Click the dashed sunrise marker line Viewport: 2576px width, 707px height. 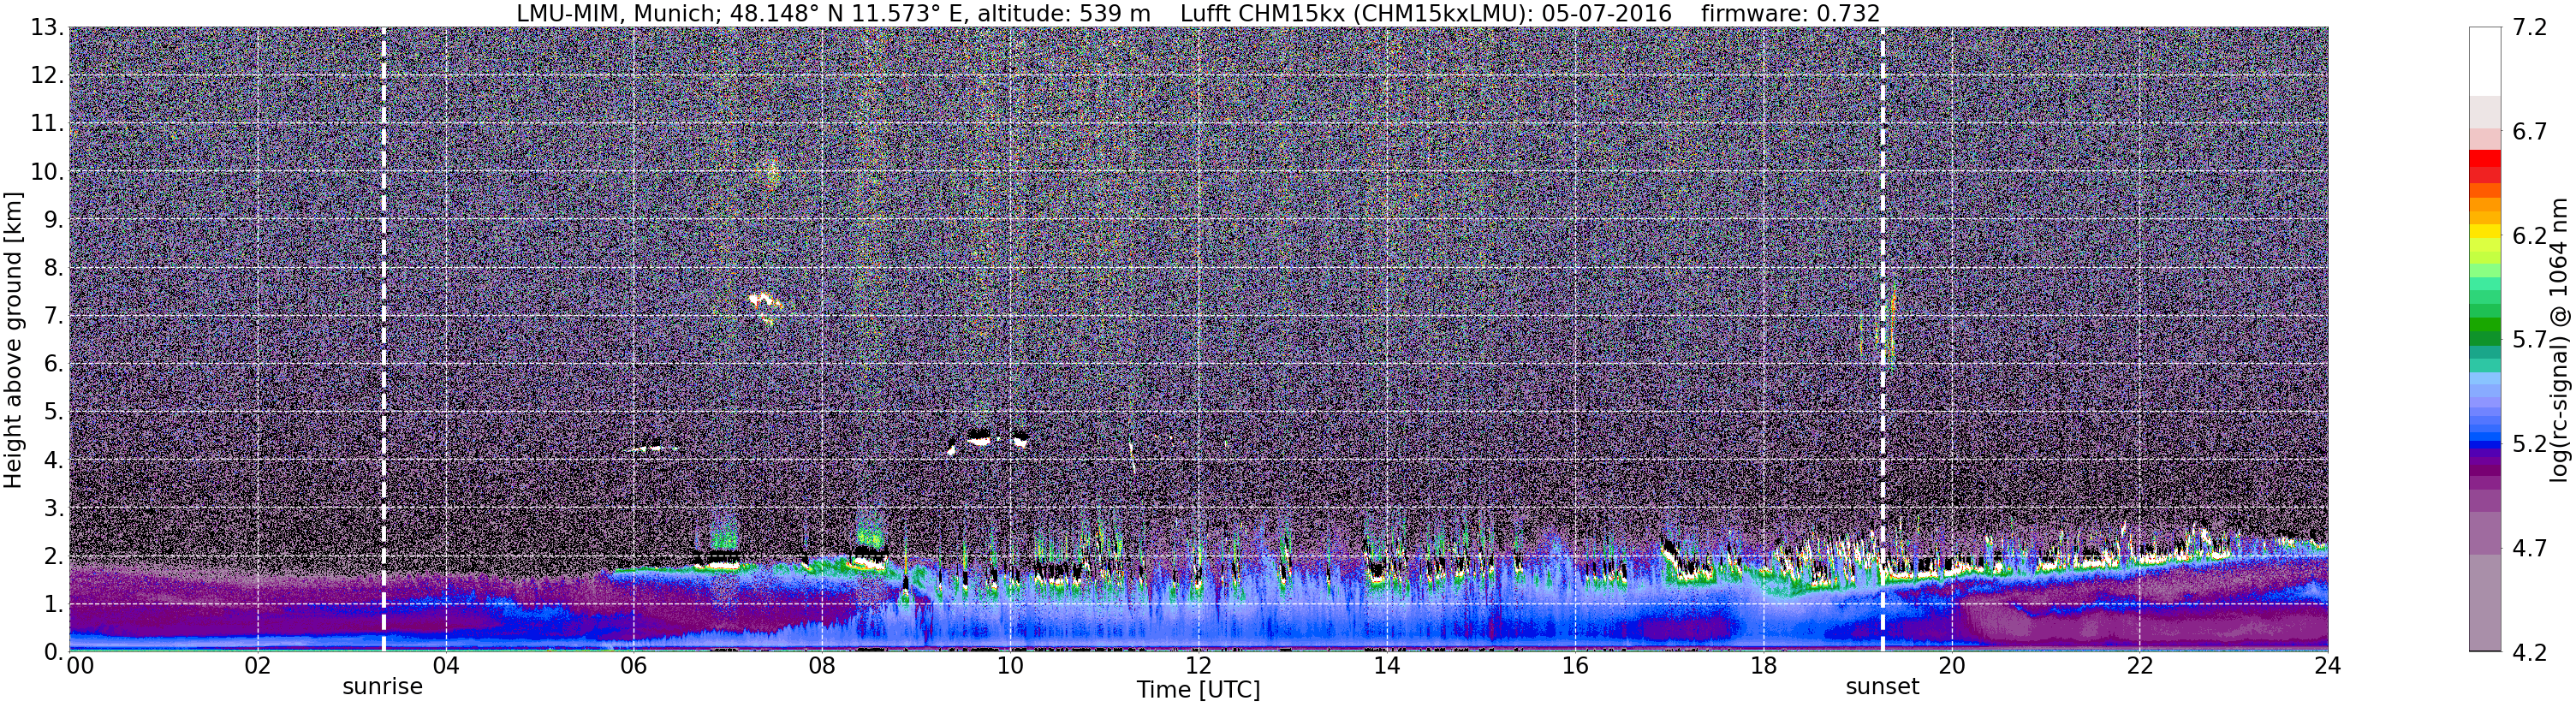tap(384, 340)
